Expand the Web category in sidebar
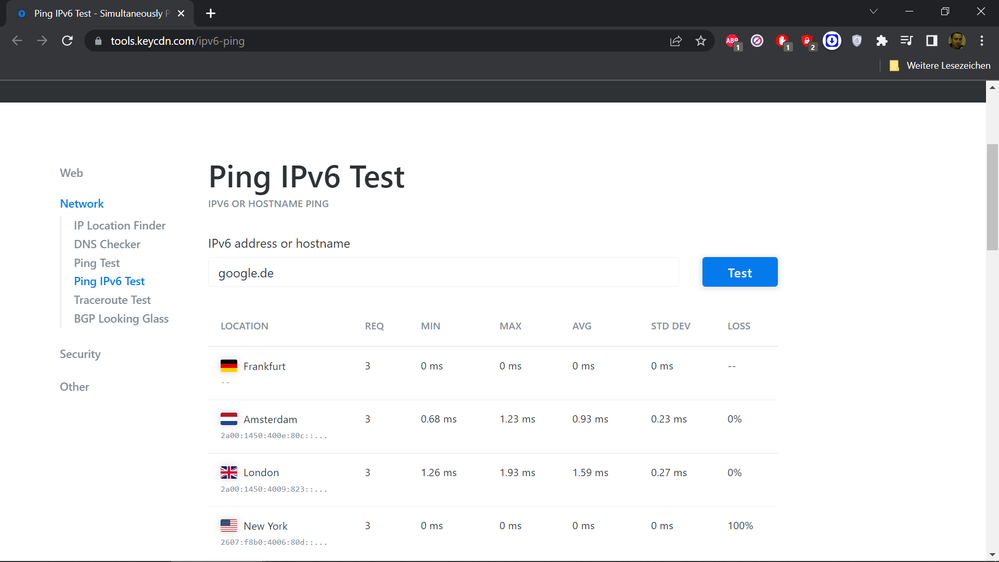The height and width of the screenshot is (562, 999). pyautogui.click(x=71, y=173)
